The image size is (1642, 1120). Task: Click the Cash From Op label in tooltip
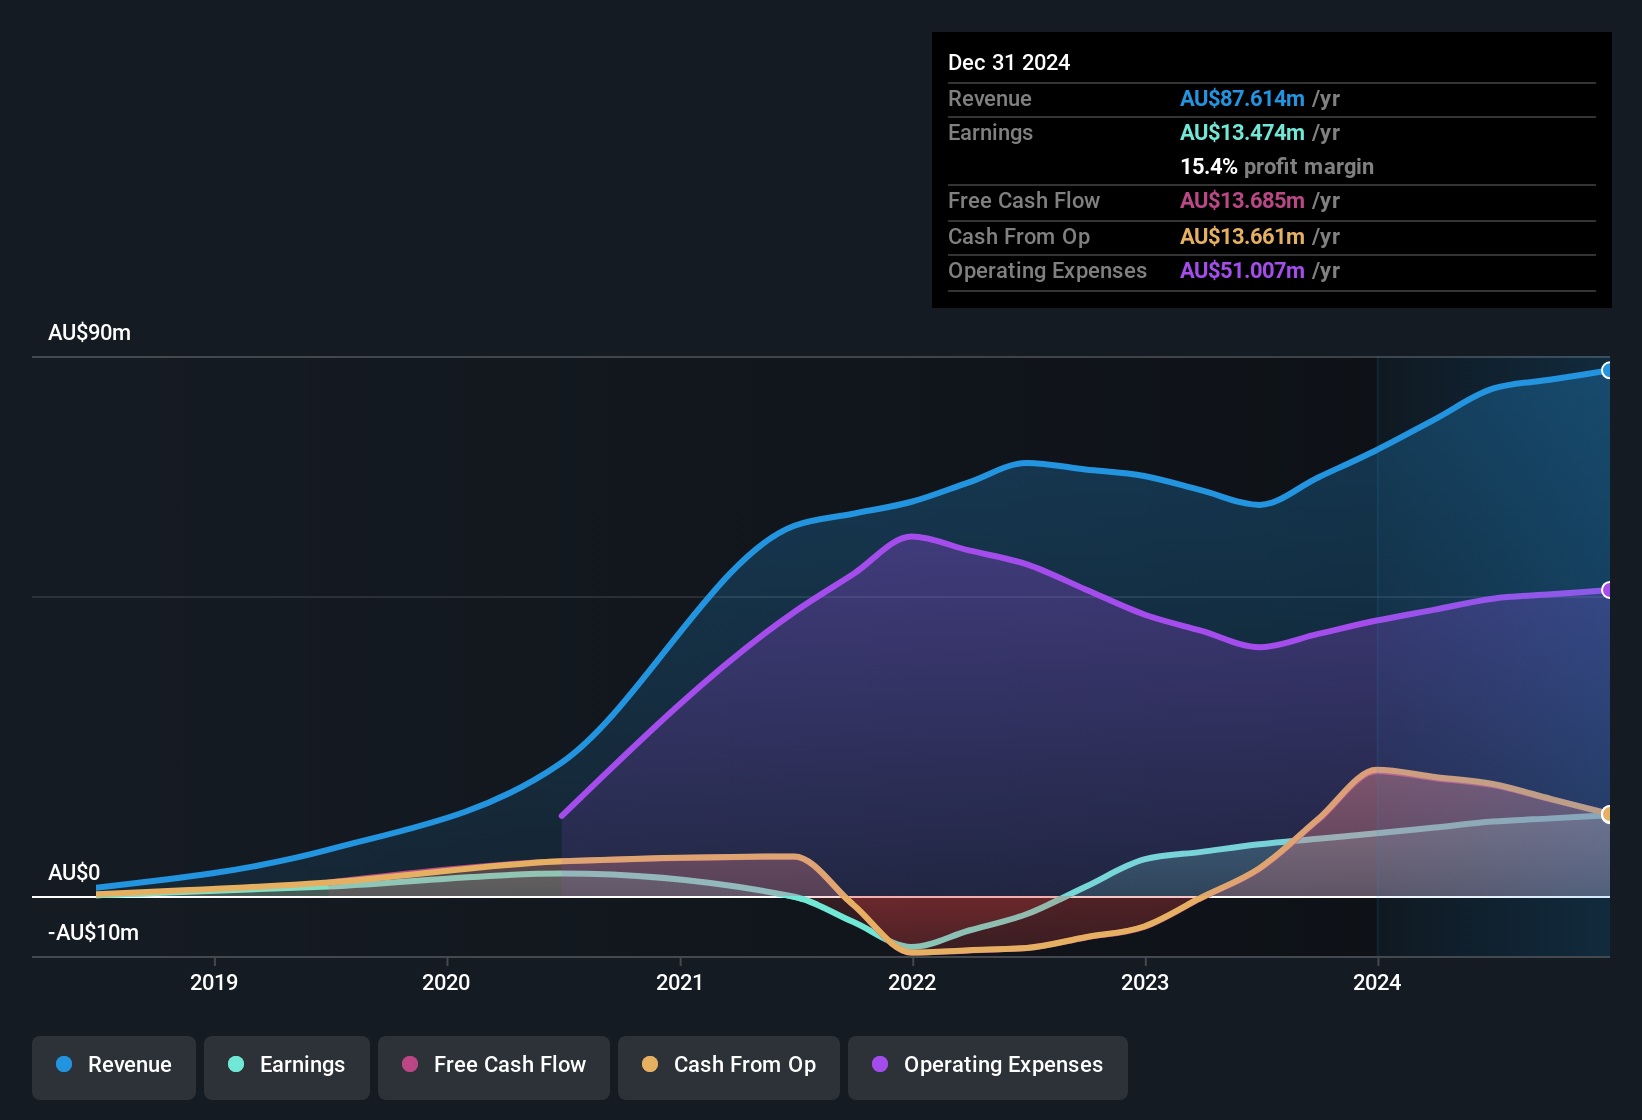(x=1019, y=237)
